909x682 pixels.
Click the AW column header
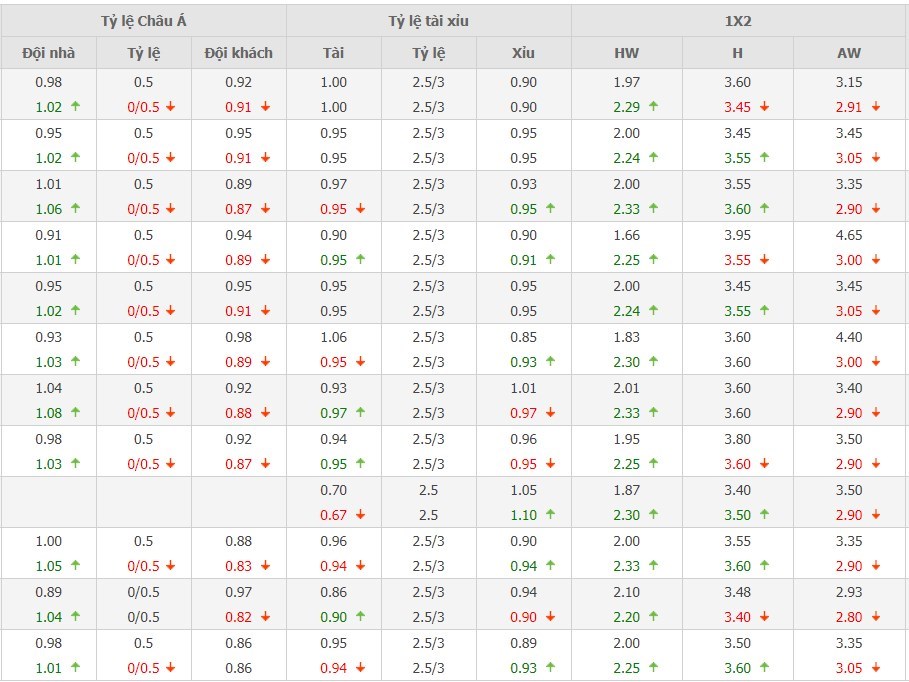(x=848, y=53)
